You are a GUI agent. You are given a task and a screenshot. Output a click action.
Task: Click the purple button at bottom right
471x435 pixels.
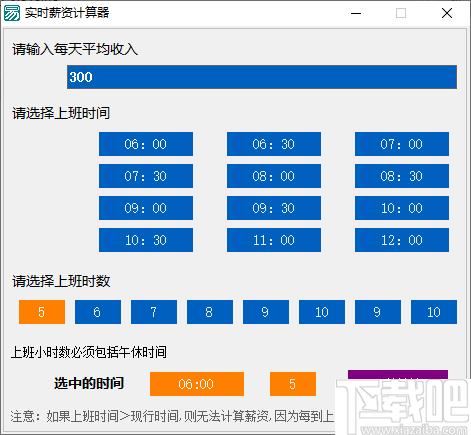click(398, 374)
